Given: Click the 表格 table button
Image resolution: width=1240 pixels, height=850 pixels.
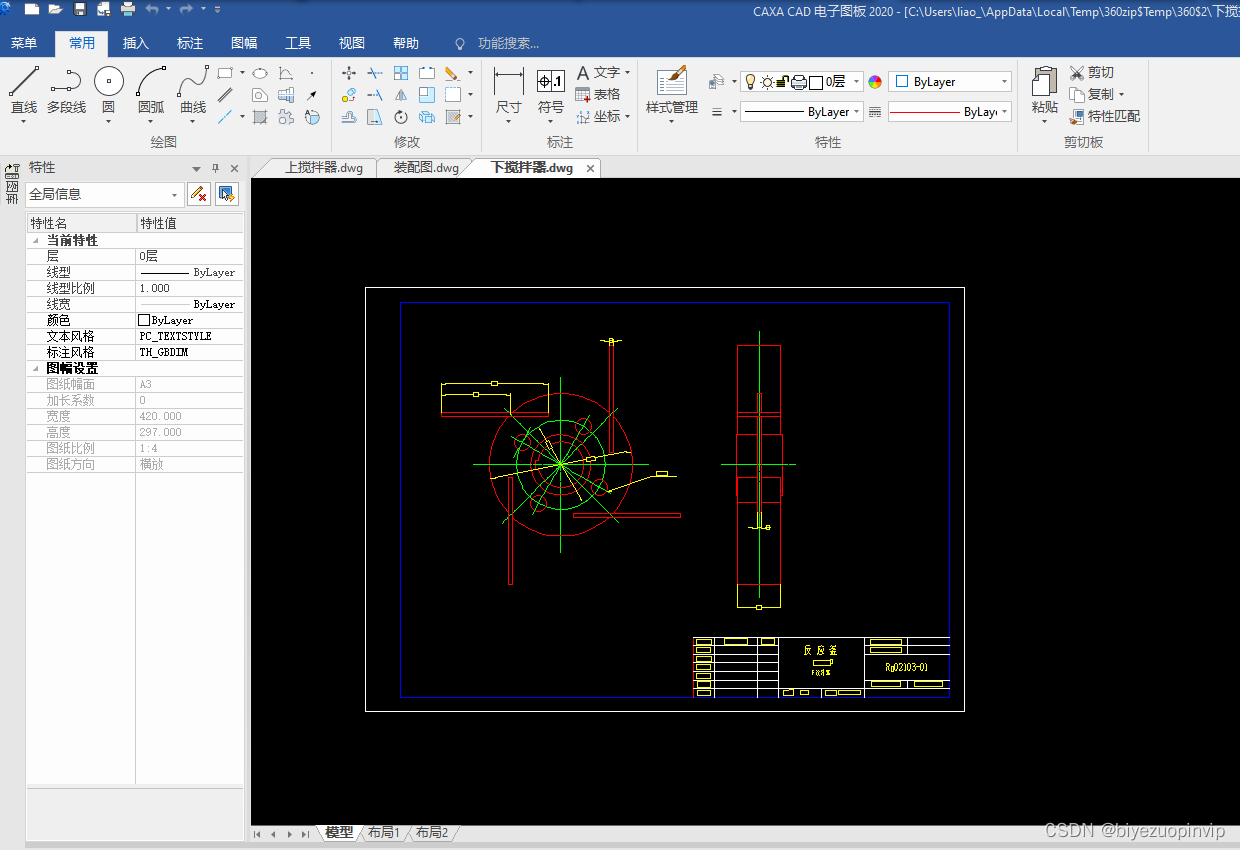Looking at the screenshot, I should [598, 94].
